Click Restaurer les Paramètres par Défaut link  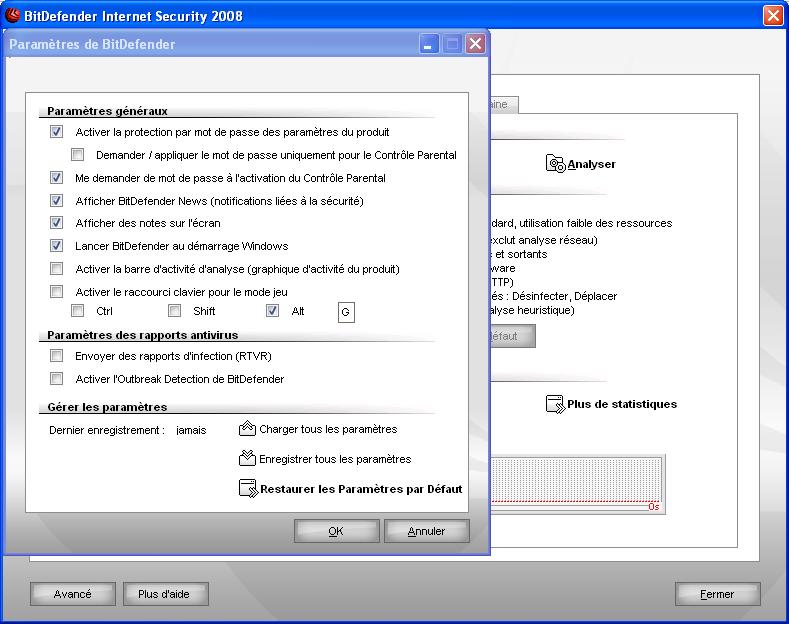pyautogui.click(x=361, y=489)
